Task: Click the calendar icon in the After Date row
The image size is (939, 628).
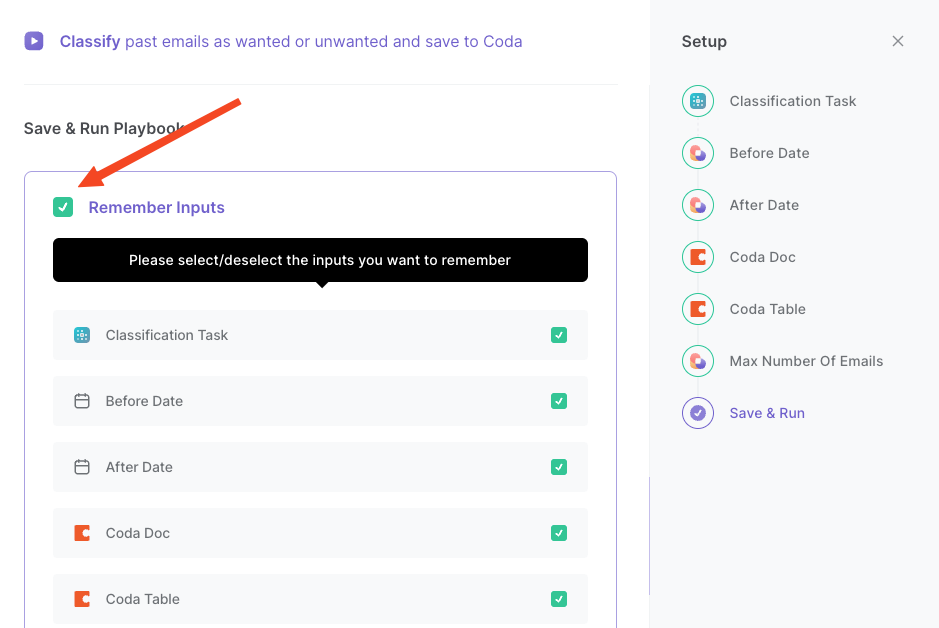Action: (x=82, y=467)
